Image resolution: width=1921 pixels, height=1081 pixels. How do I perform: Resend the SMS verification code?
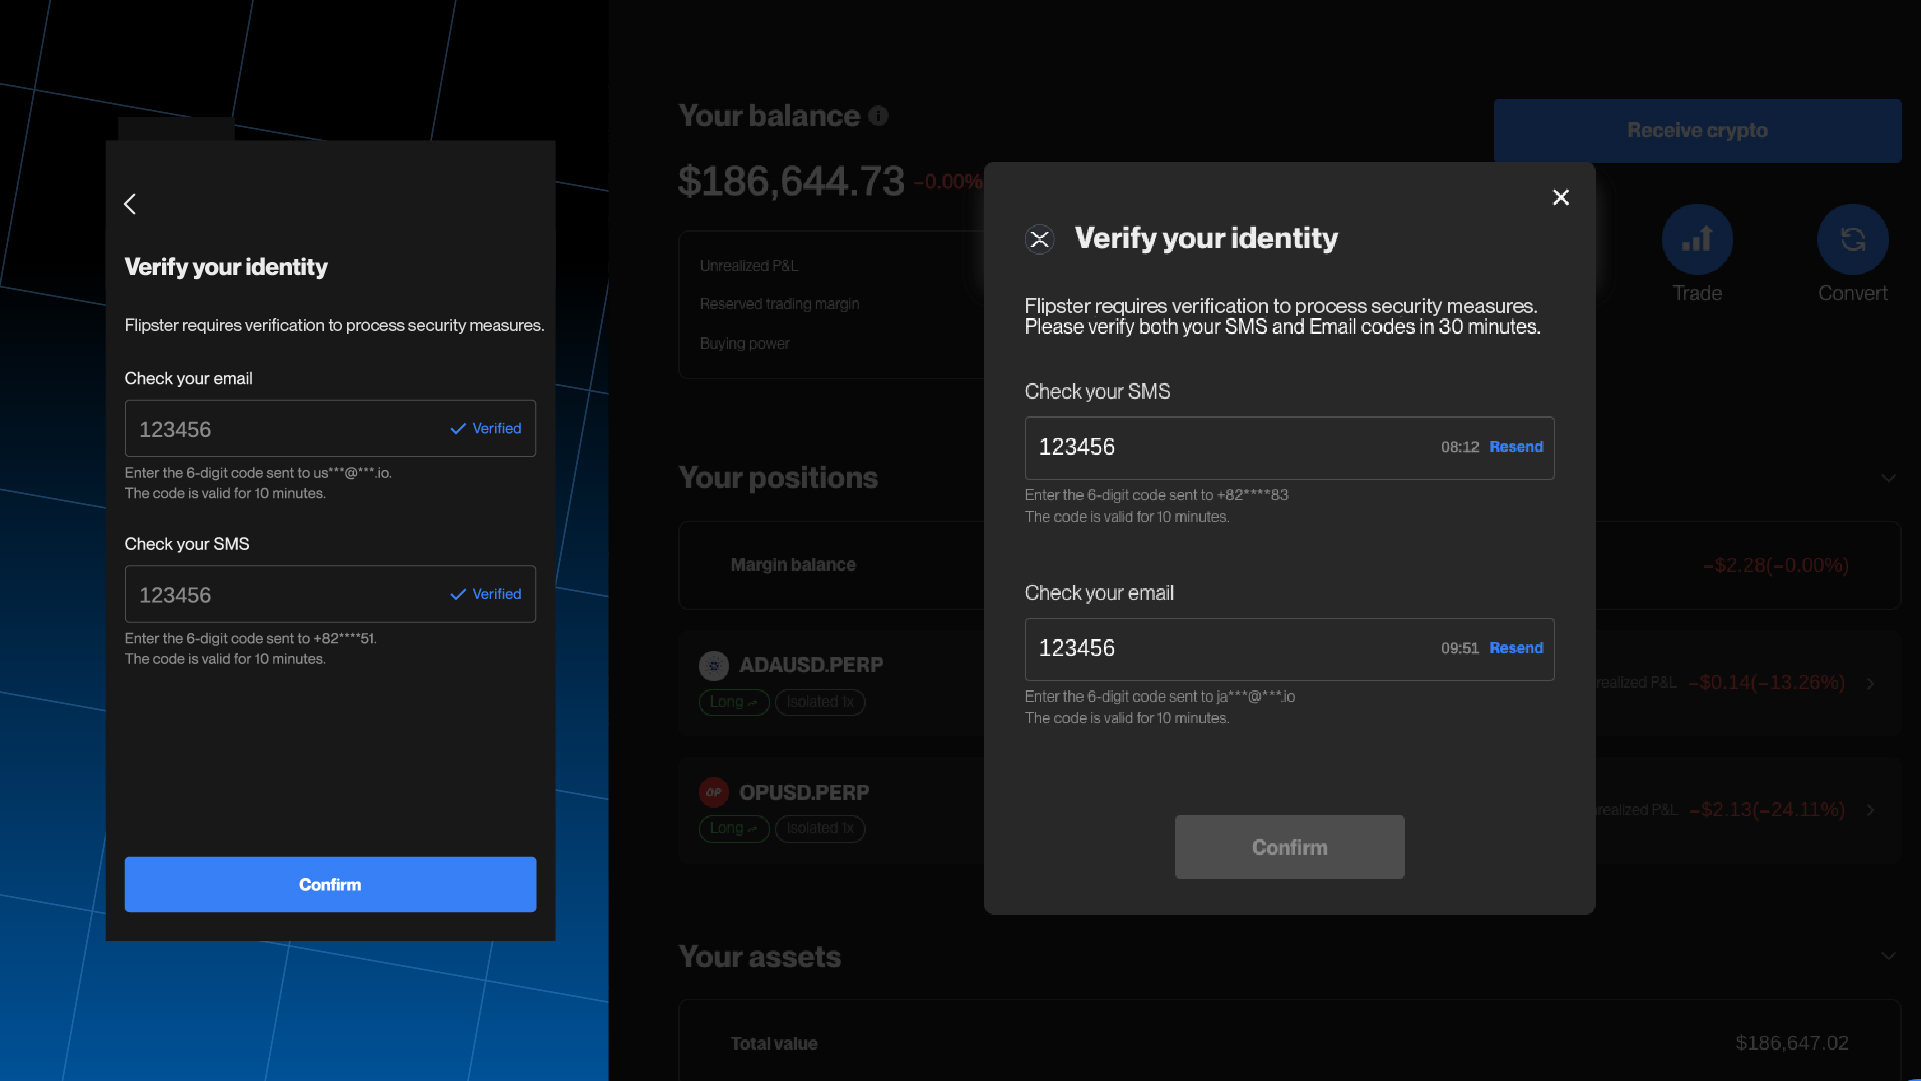(1516, 447)
